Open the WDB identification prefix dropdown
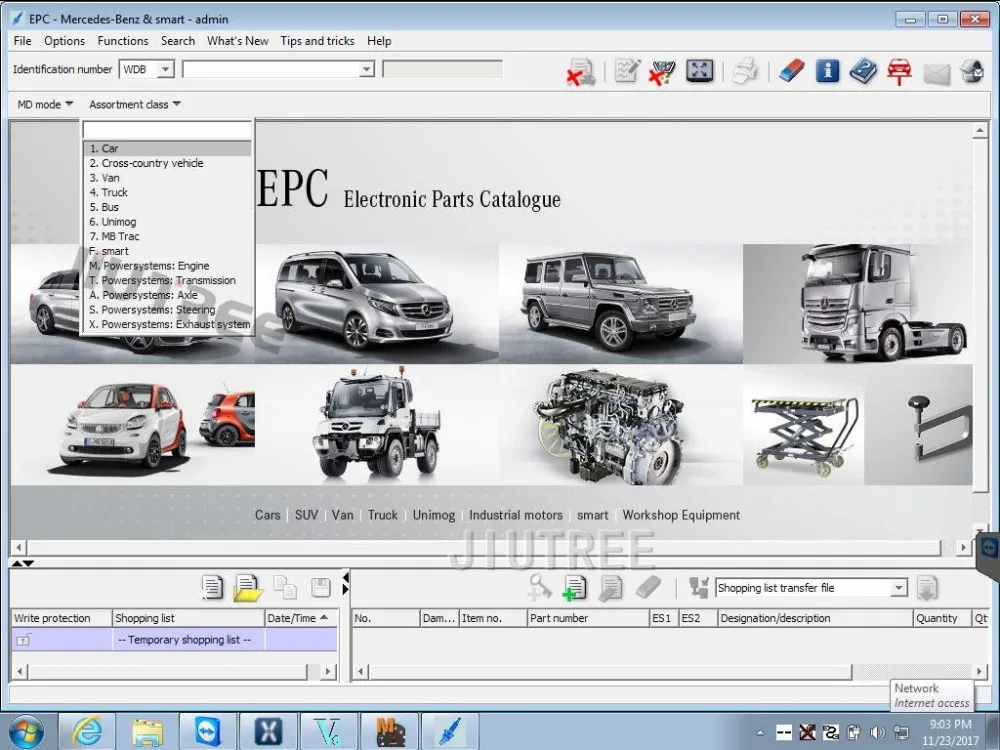The height and width of the screenshot is (750, 1000). 165,70
